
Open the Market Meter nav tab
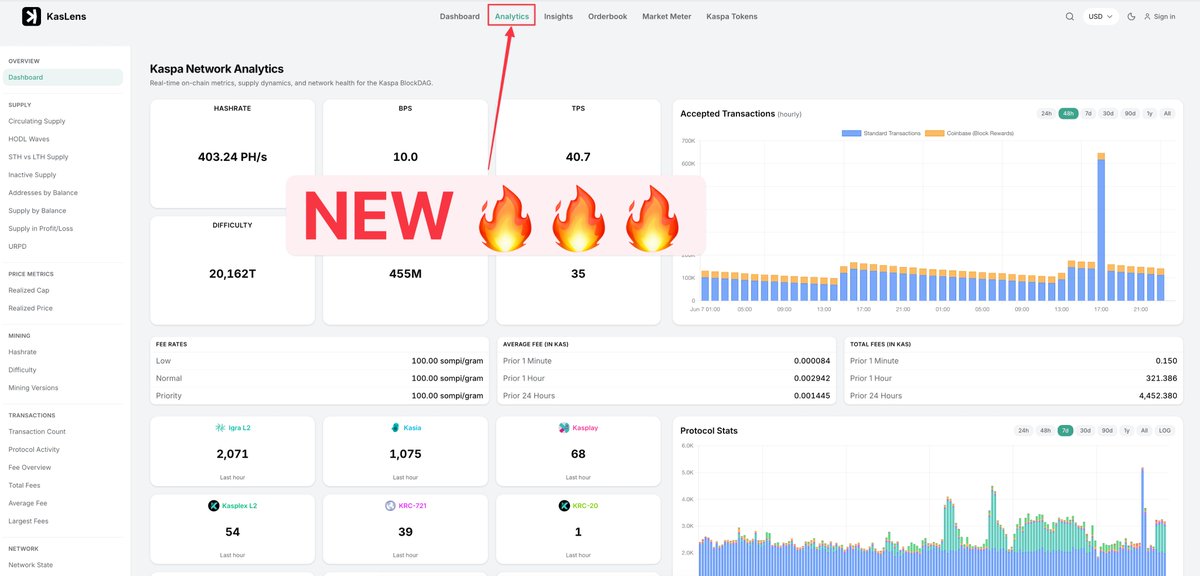point(667,16)
